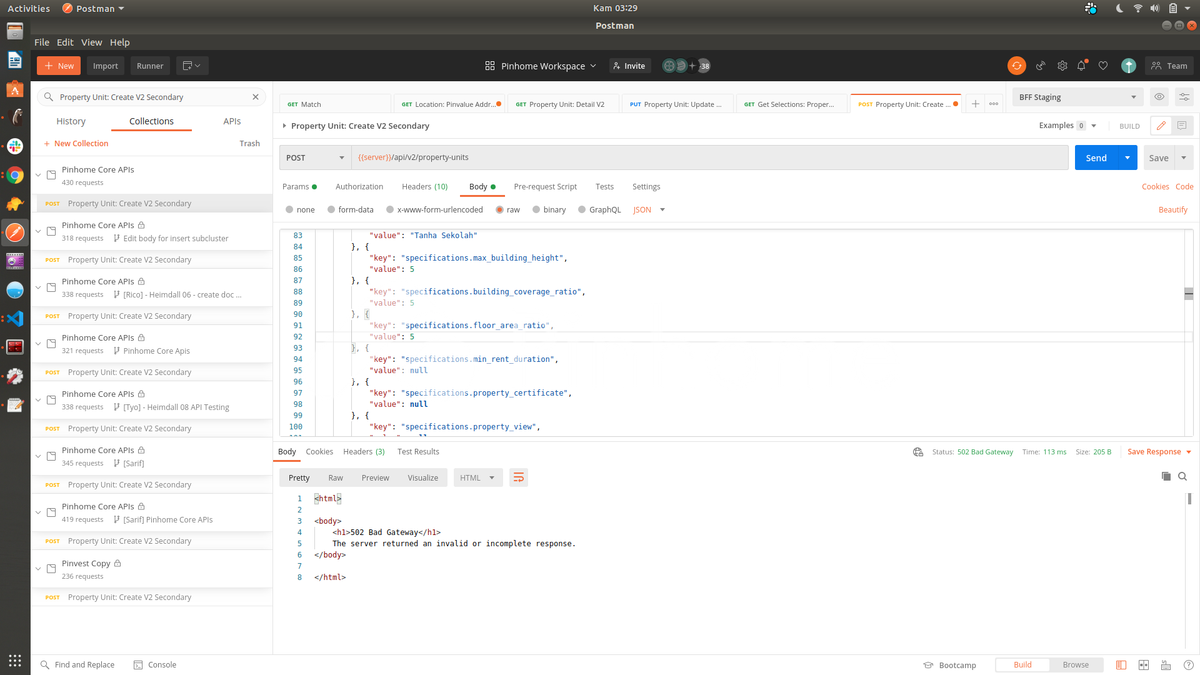Switch to the Headers (10) request tab
The image size is (1200, 675).
(x=425, y=187)
